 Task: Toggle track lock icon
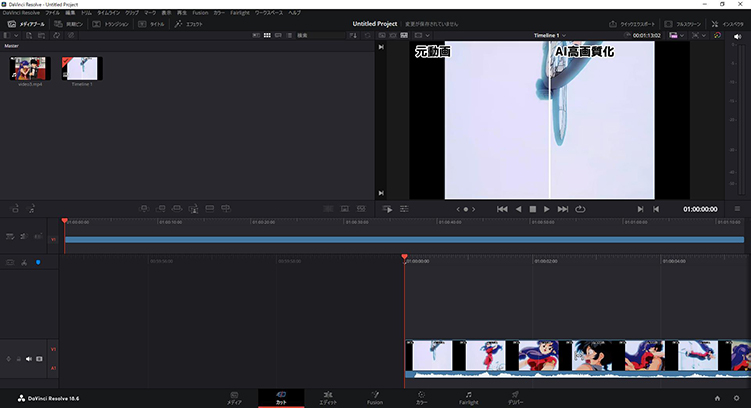(19, 359)
